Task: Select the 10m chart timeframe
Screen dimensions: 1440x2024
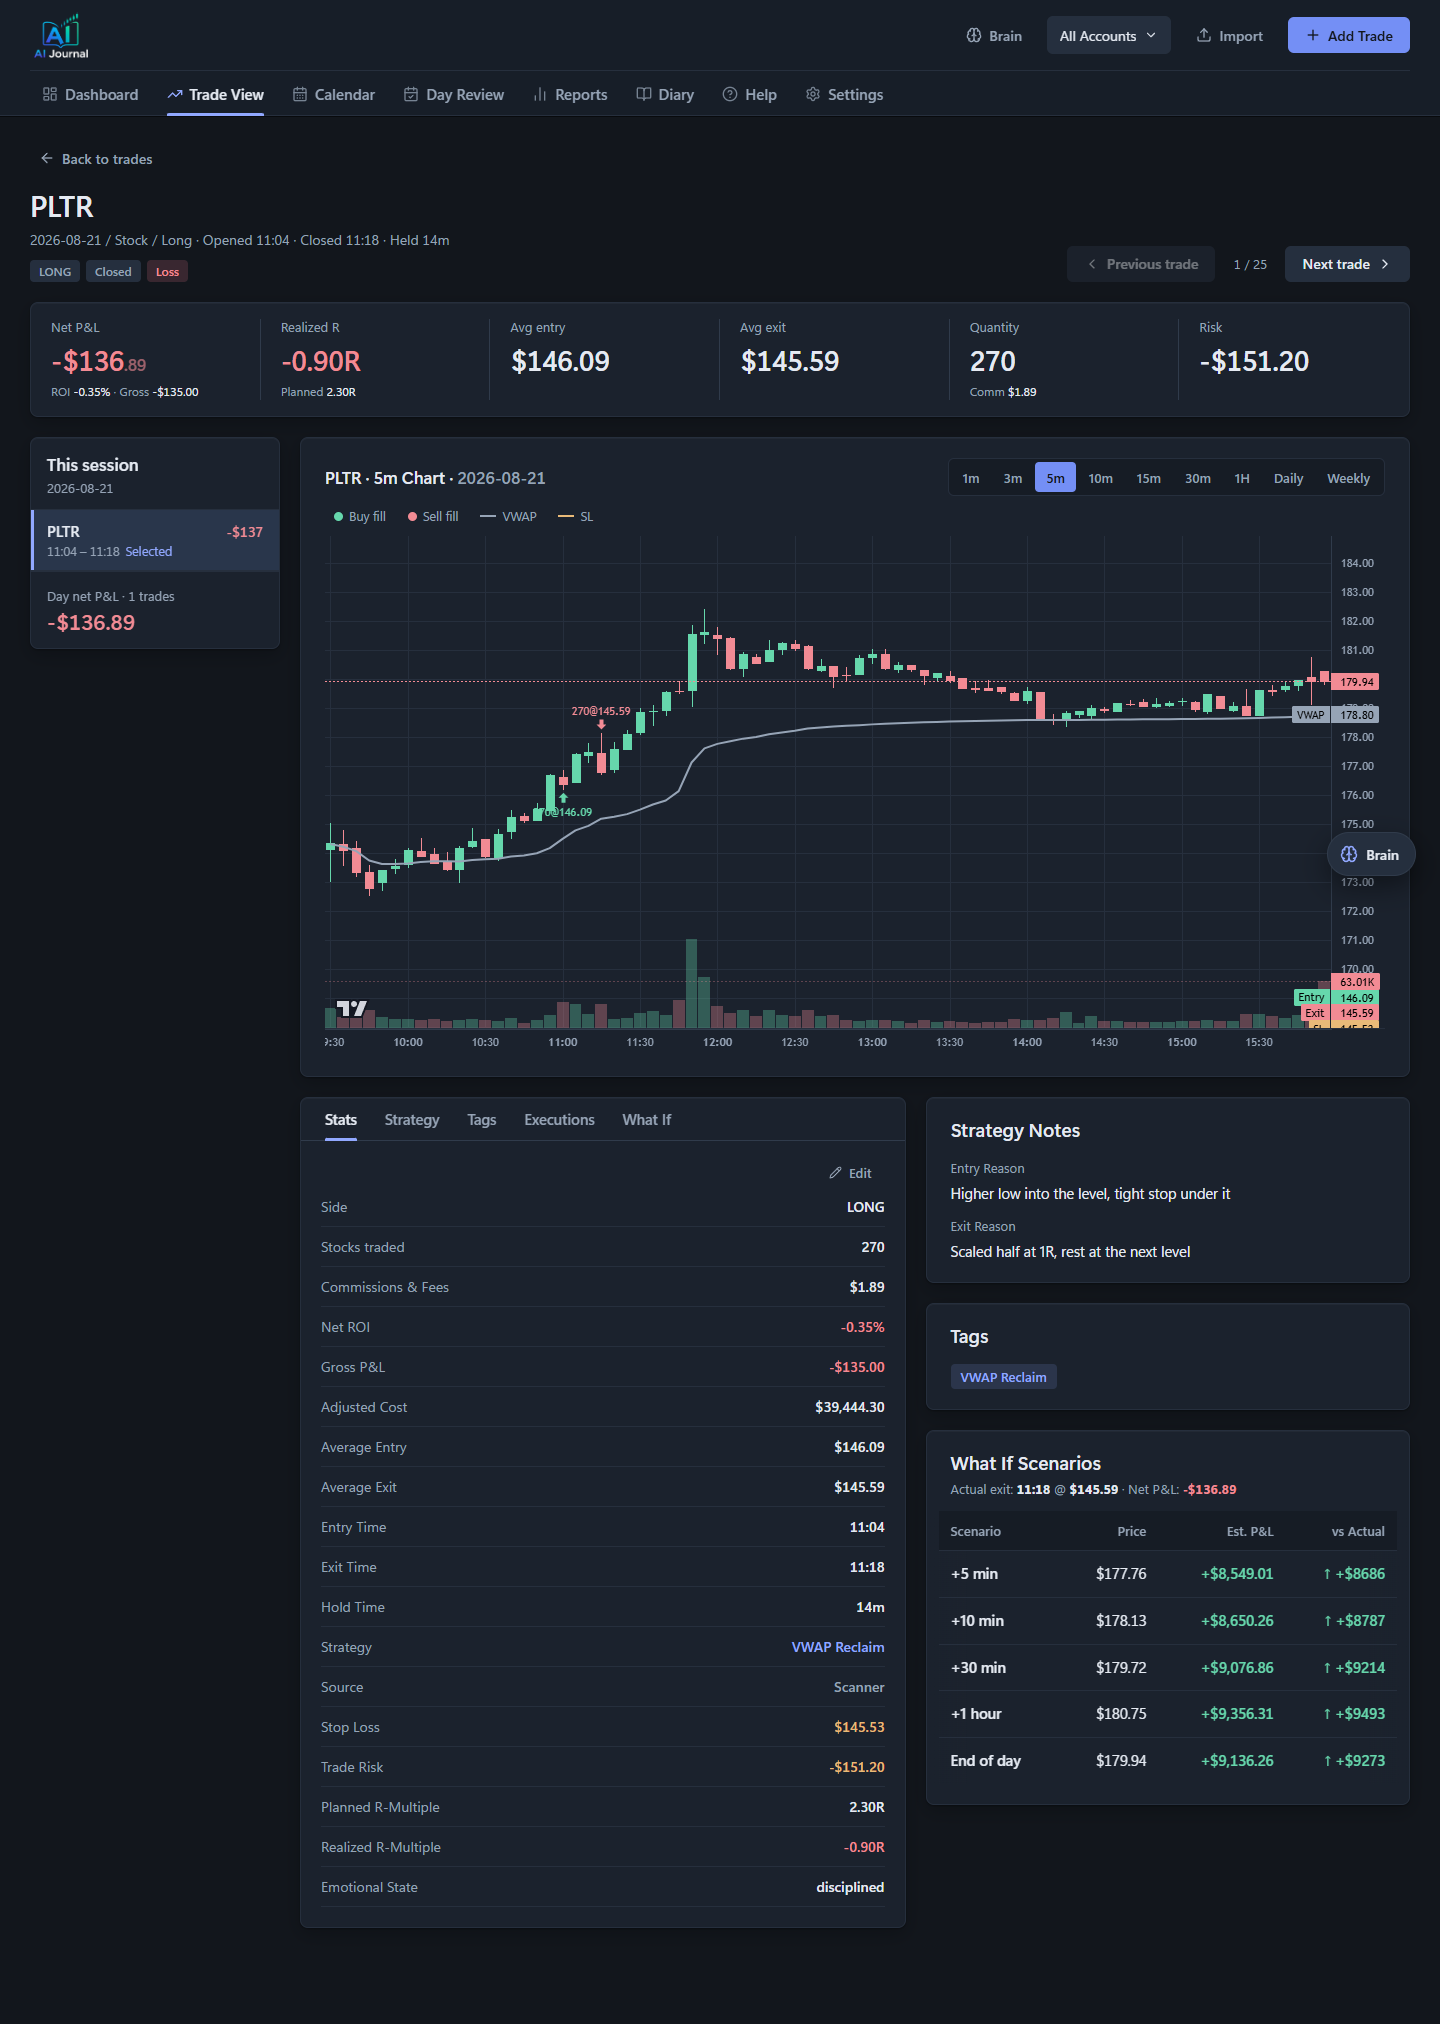Action: pos(1100,478)
